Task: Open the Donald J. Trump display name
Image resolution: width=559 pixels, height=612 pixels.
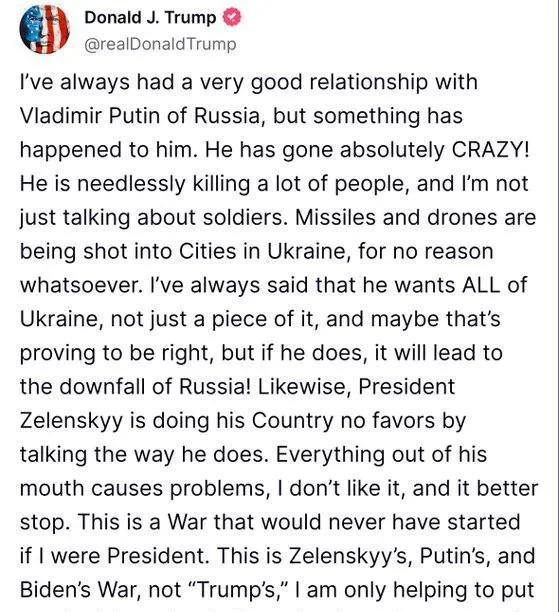Action: [150, 18]
